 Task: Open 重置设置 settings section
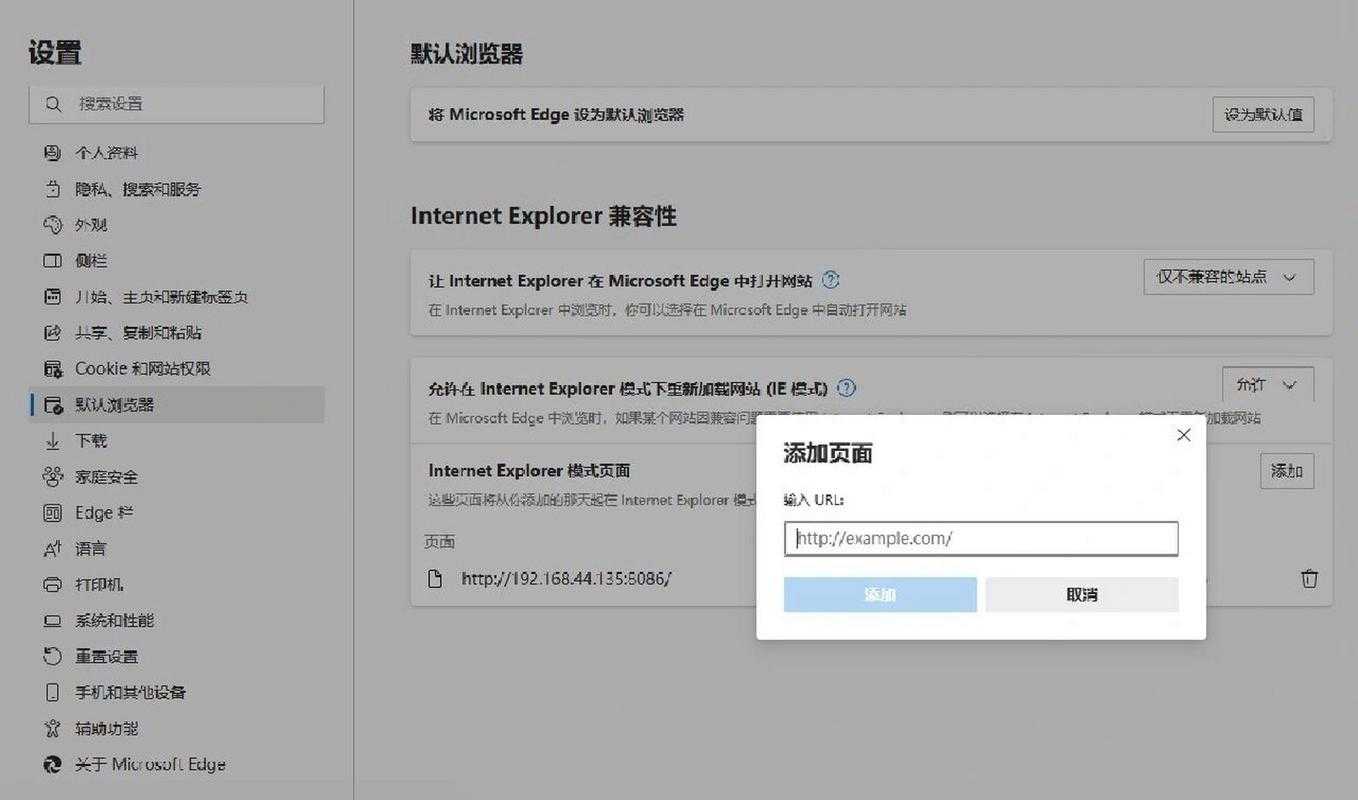pos(177,657)
